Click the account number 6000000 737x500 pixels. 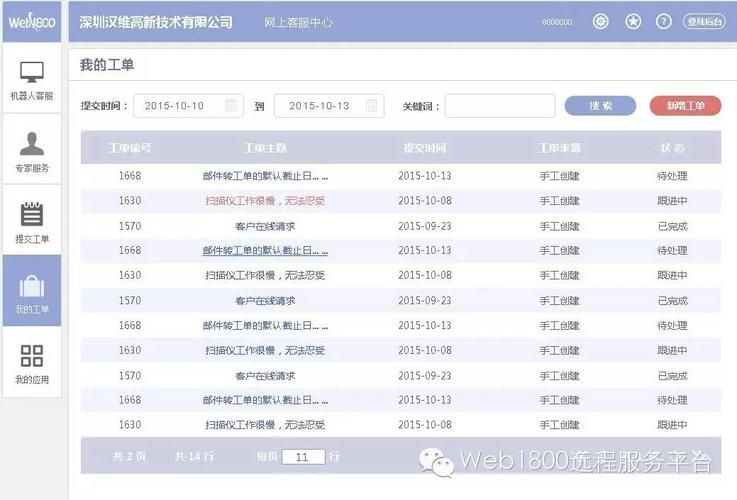pyautogui.click(x=557, y=22)
